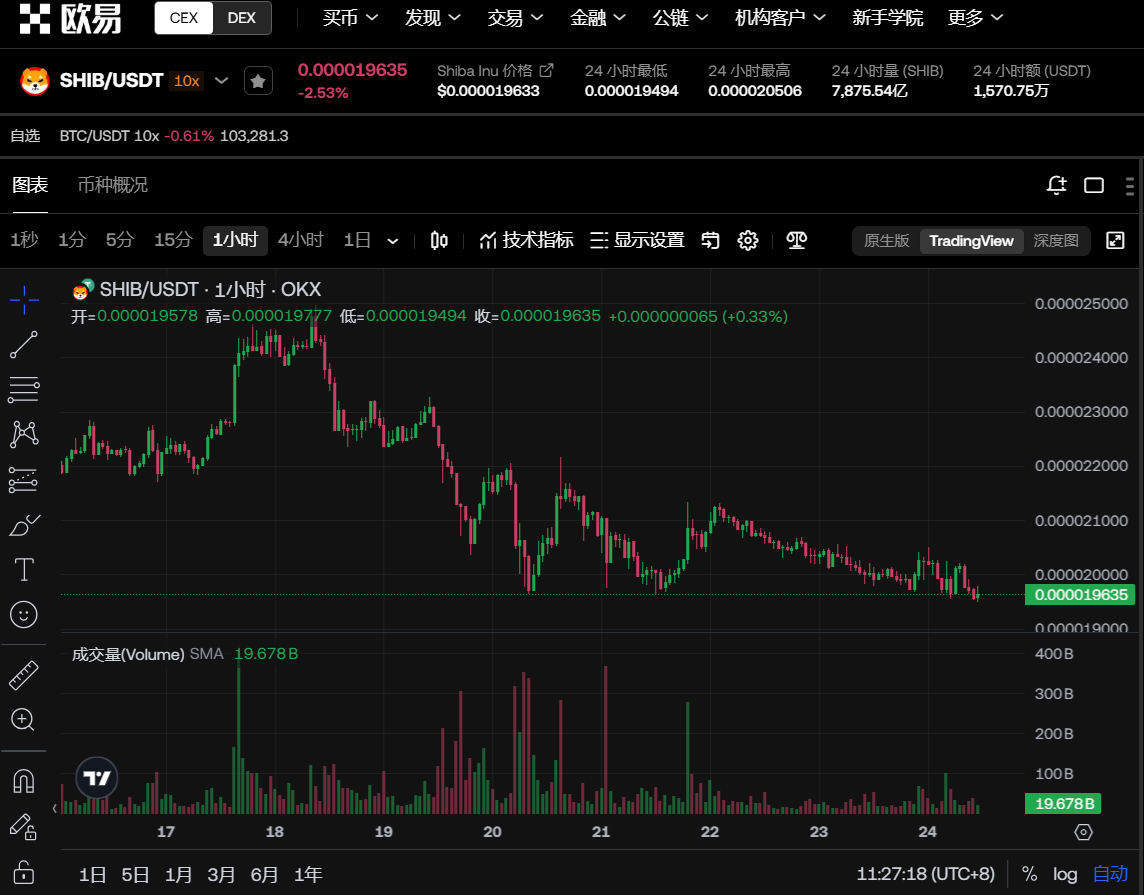
Task: Open the candlestick chart style icon
Action: [439, 240]
